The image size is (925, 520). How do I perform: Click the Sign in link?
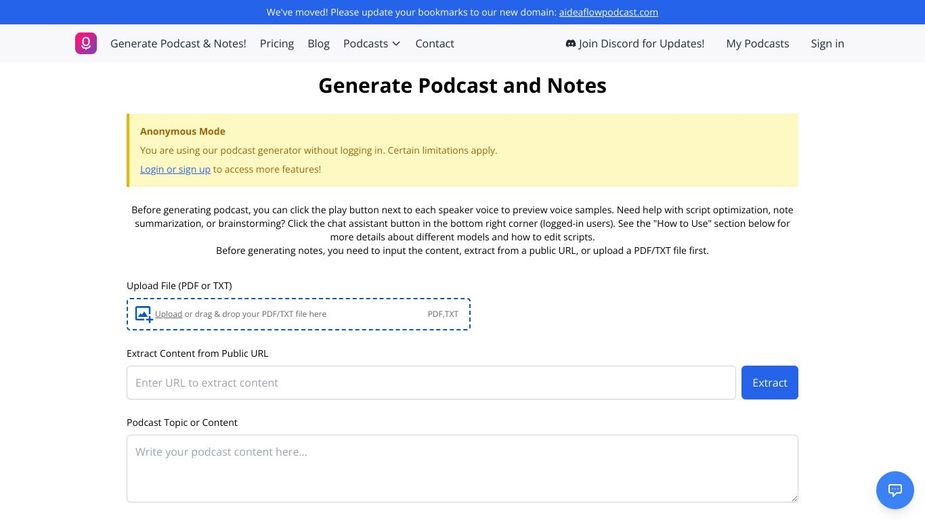[x=827, y=44]
